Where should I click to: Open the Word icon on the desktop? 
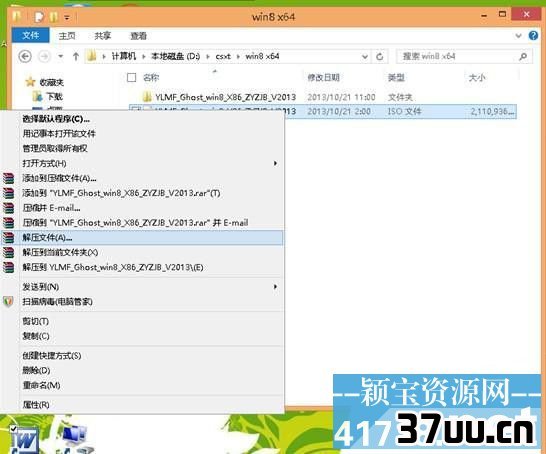pyautogui.click(x=24, y=440)
